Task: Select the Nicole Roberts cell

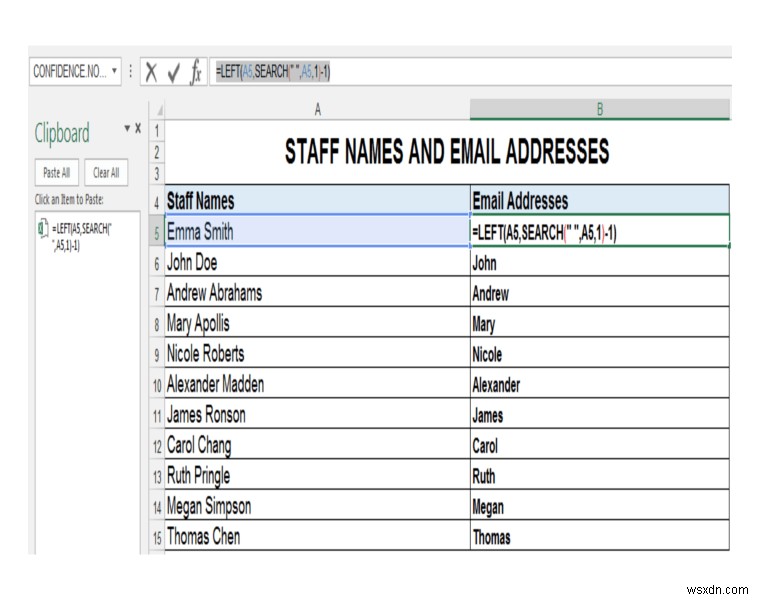Action: point(317,353)
